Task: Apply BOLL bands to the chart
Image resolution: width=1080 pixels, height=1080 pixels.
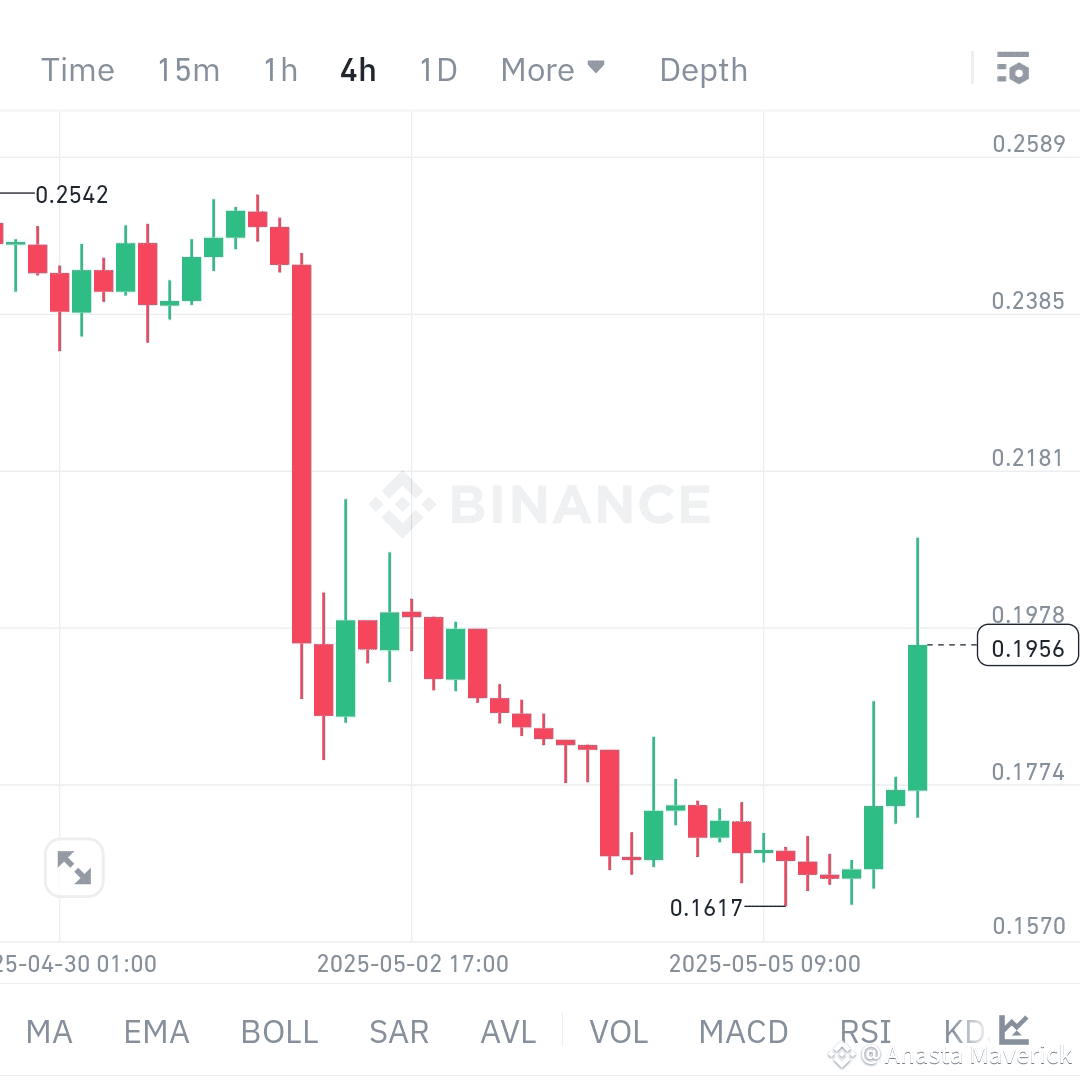Action: (279, 1031)
